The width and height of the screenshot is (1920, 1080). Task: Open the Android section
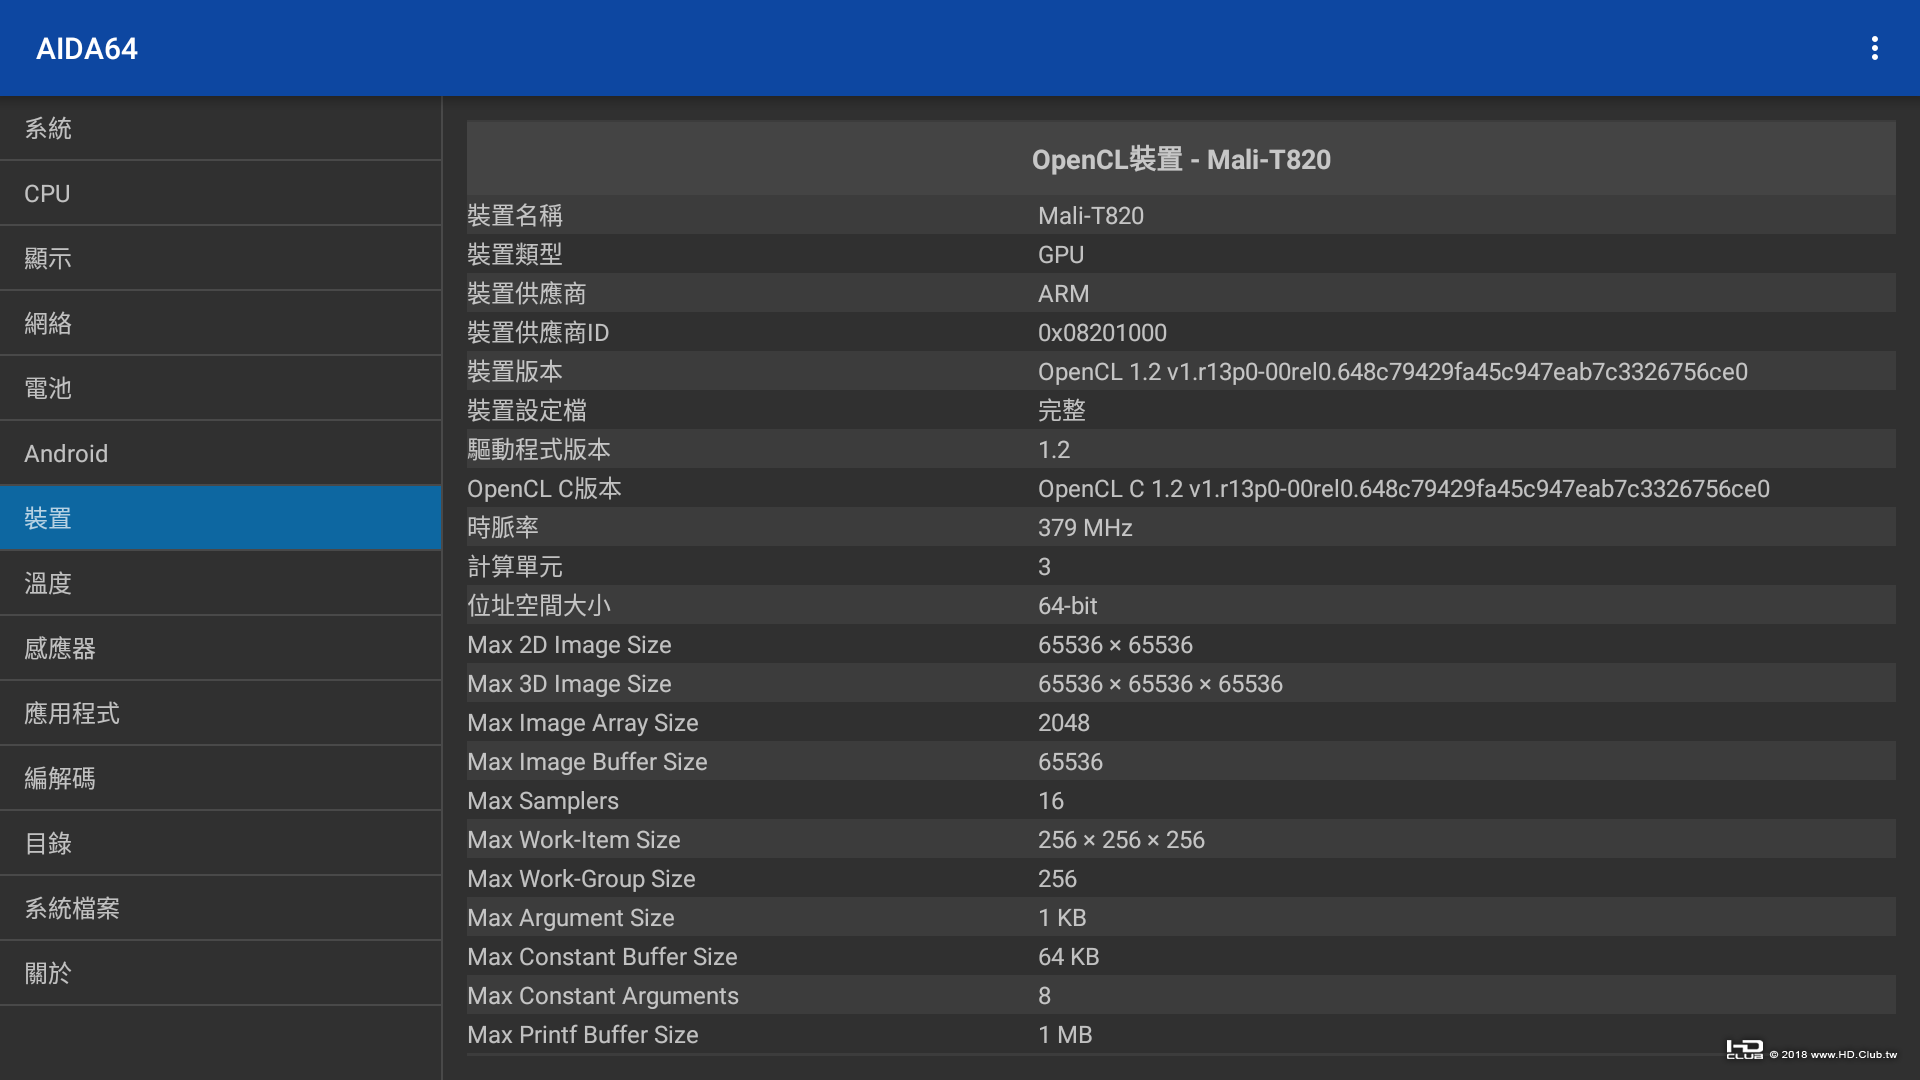tap(220, 453)
